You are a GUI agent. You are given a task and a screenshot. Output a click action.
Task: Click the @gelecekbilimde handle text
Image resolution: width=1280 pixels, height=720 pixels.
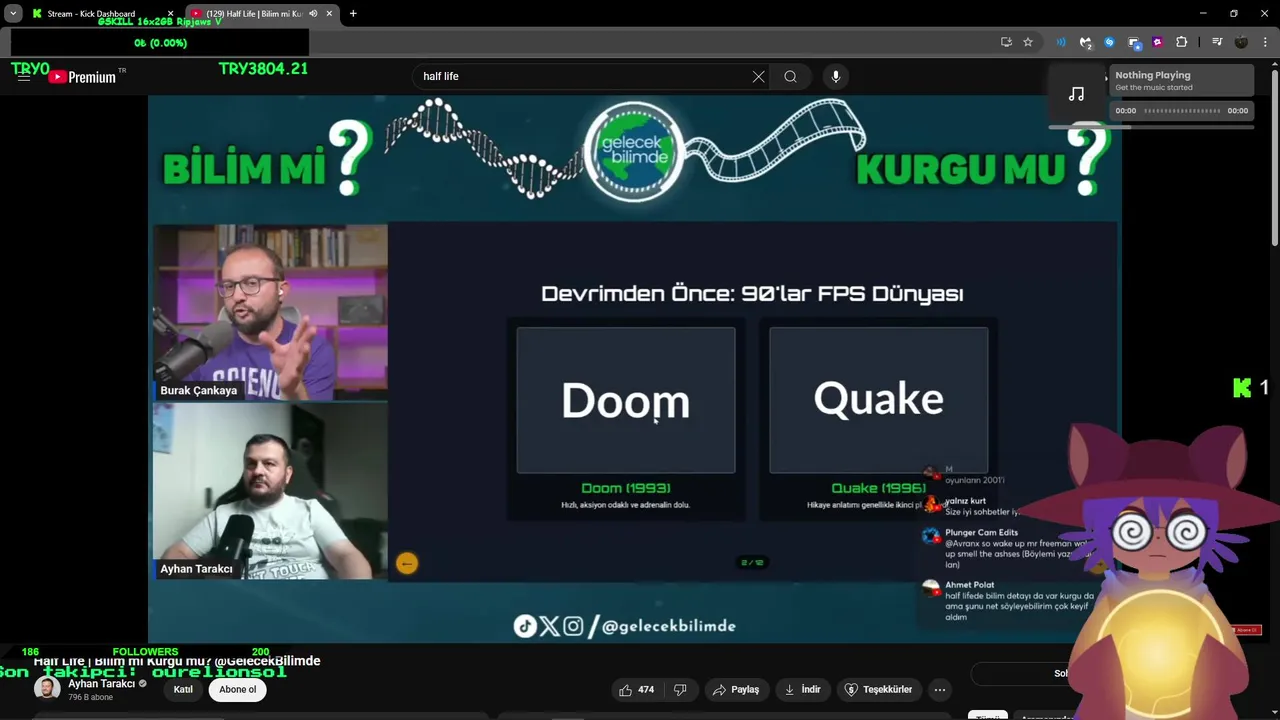(668, 626)
